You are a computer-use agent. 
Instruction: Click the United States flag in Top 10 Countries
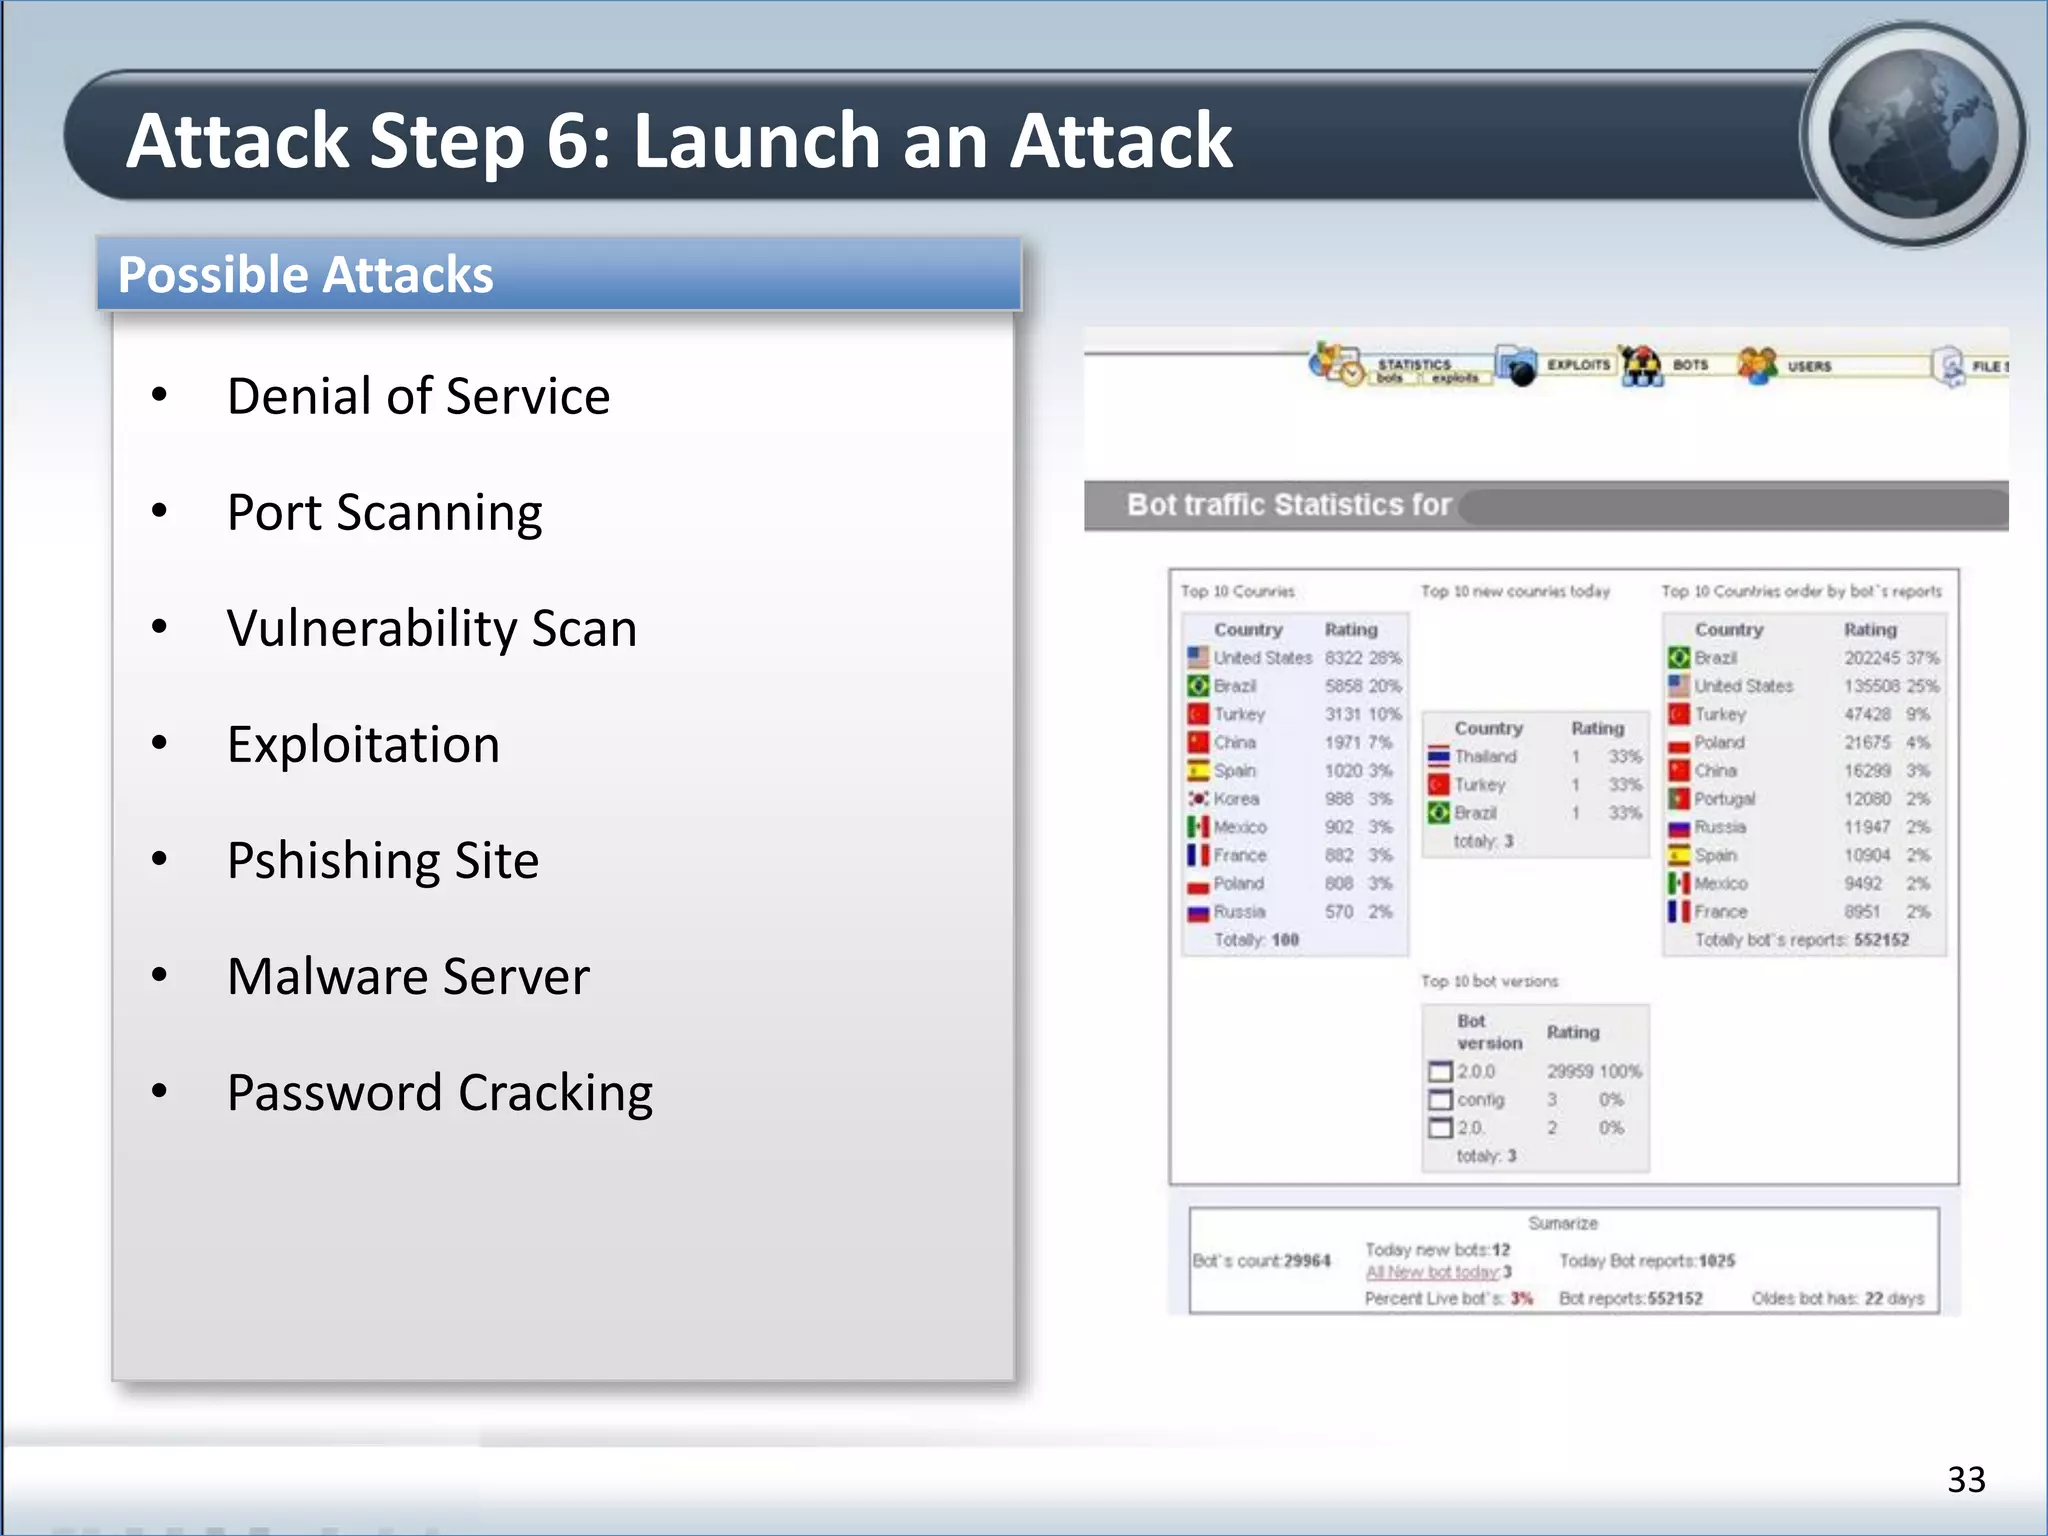click(x=1198, y=657)
